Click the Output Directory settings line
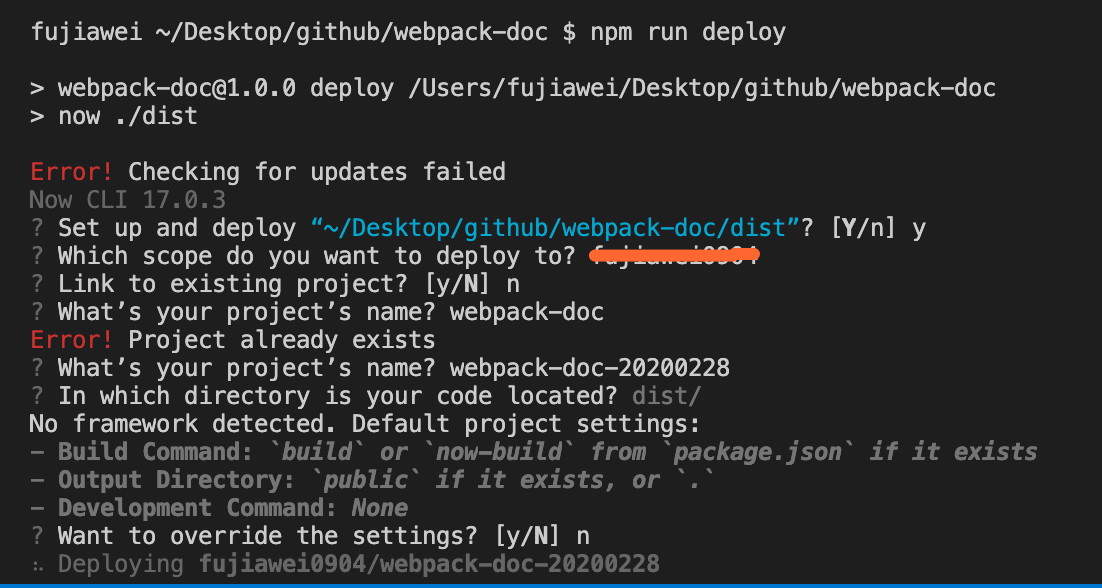1102x588 pixels. pyautogui.click(x=371, y=480)
